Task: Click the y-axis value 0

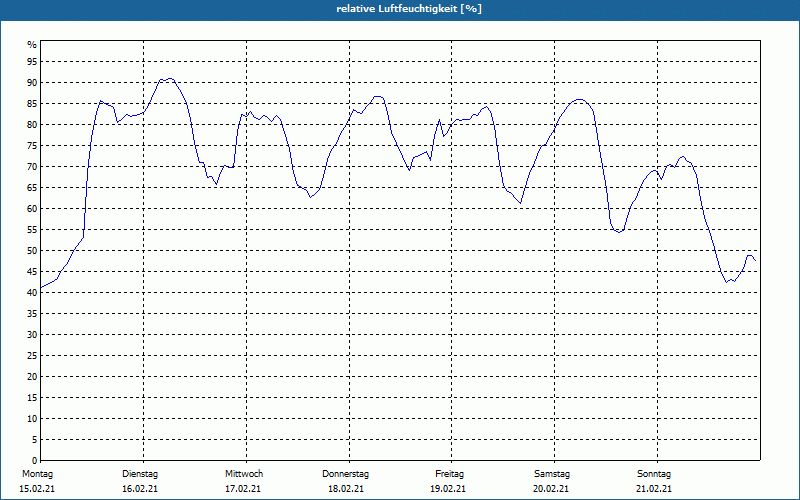Action: pyautogui.click(x=35, y=461)
